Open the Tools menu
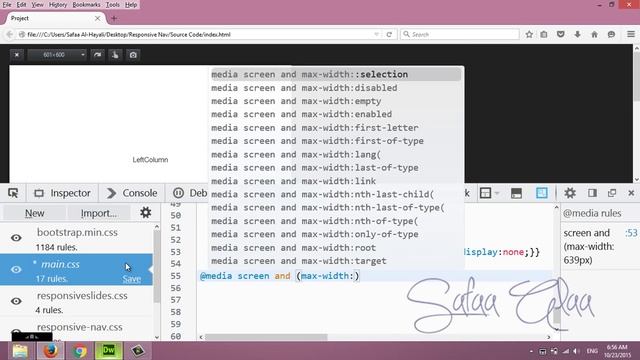 point(112,4)
